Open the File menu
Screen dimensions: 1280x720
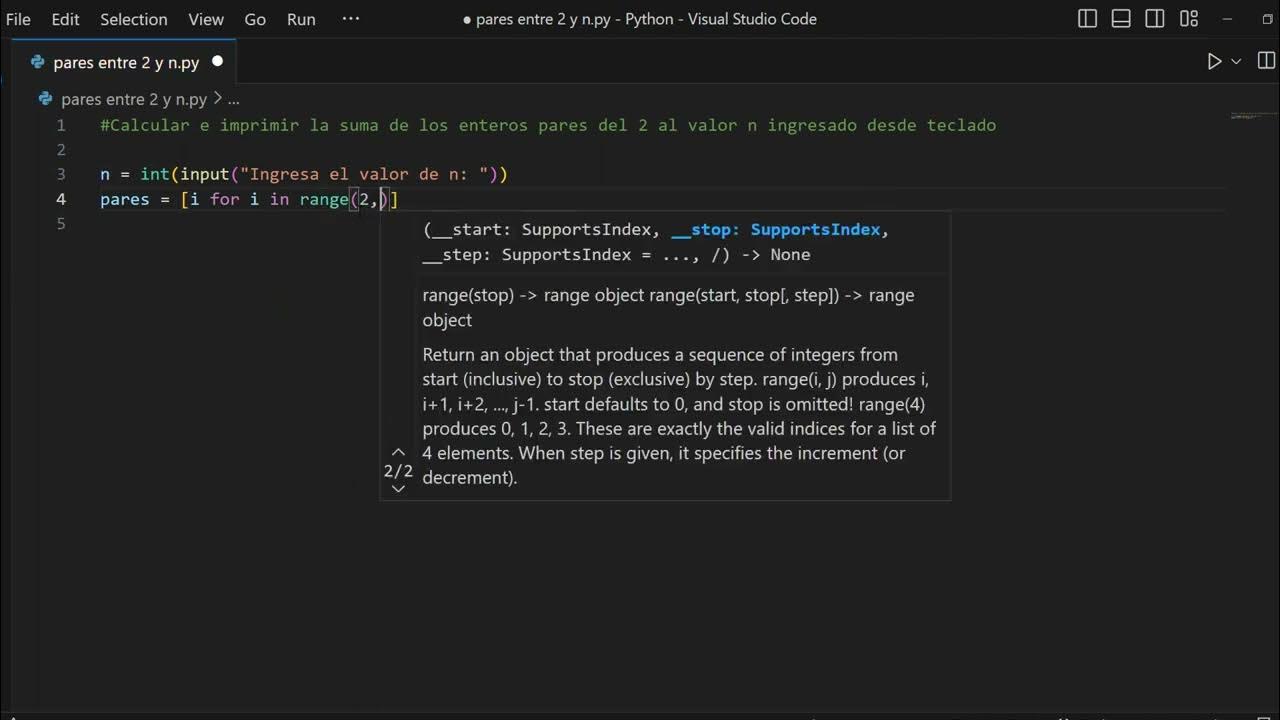click(18, 19)
